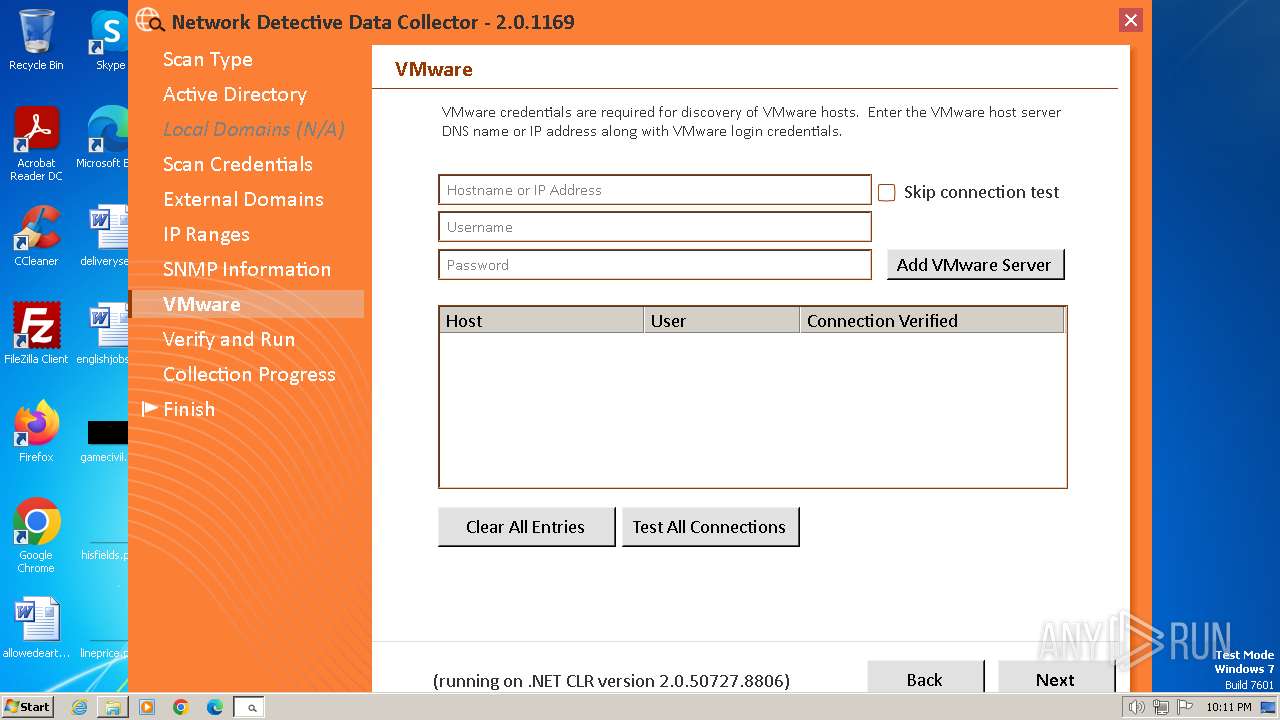Focus the Username field

[655, 227]
